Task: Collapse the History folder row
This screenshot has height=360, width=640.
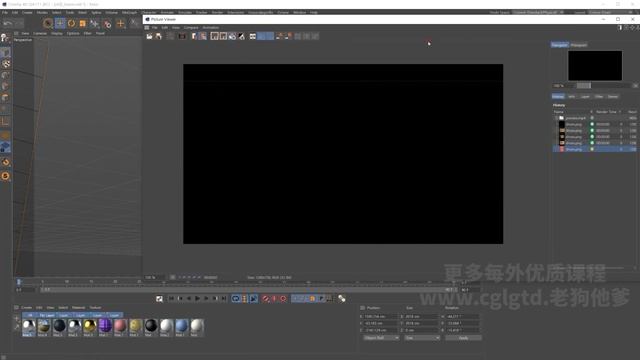Action: (x=556, y=118)
